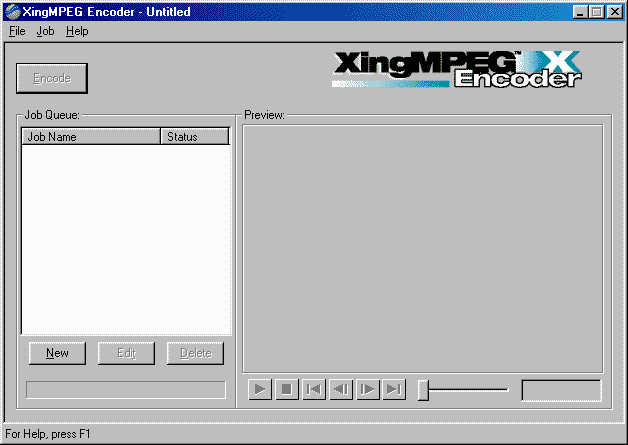This screenshot has height=445, width=628.
Task: Maximize the XingMPEG Encoder window
Action: click(x=598, y=12)
